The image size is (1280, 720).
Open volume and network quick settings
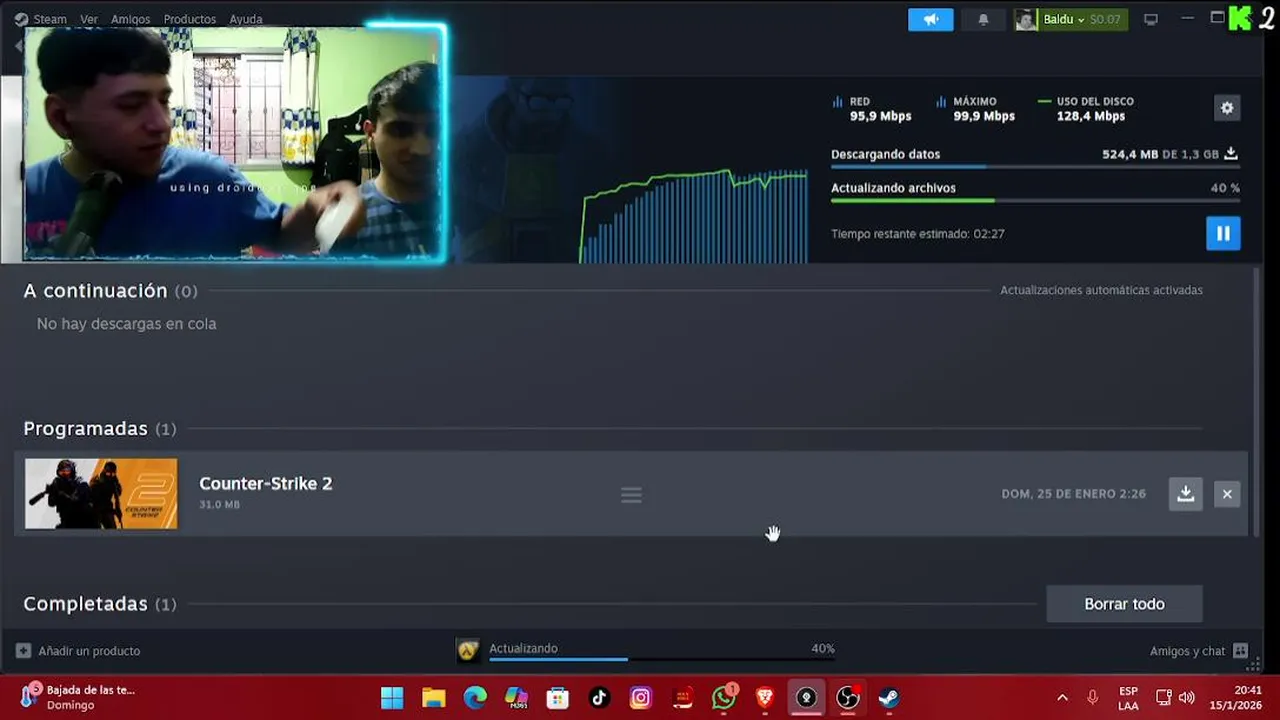pos(1175,697)
